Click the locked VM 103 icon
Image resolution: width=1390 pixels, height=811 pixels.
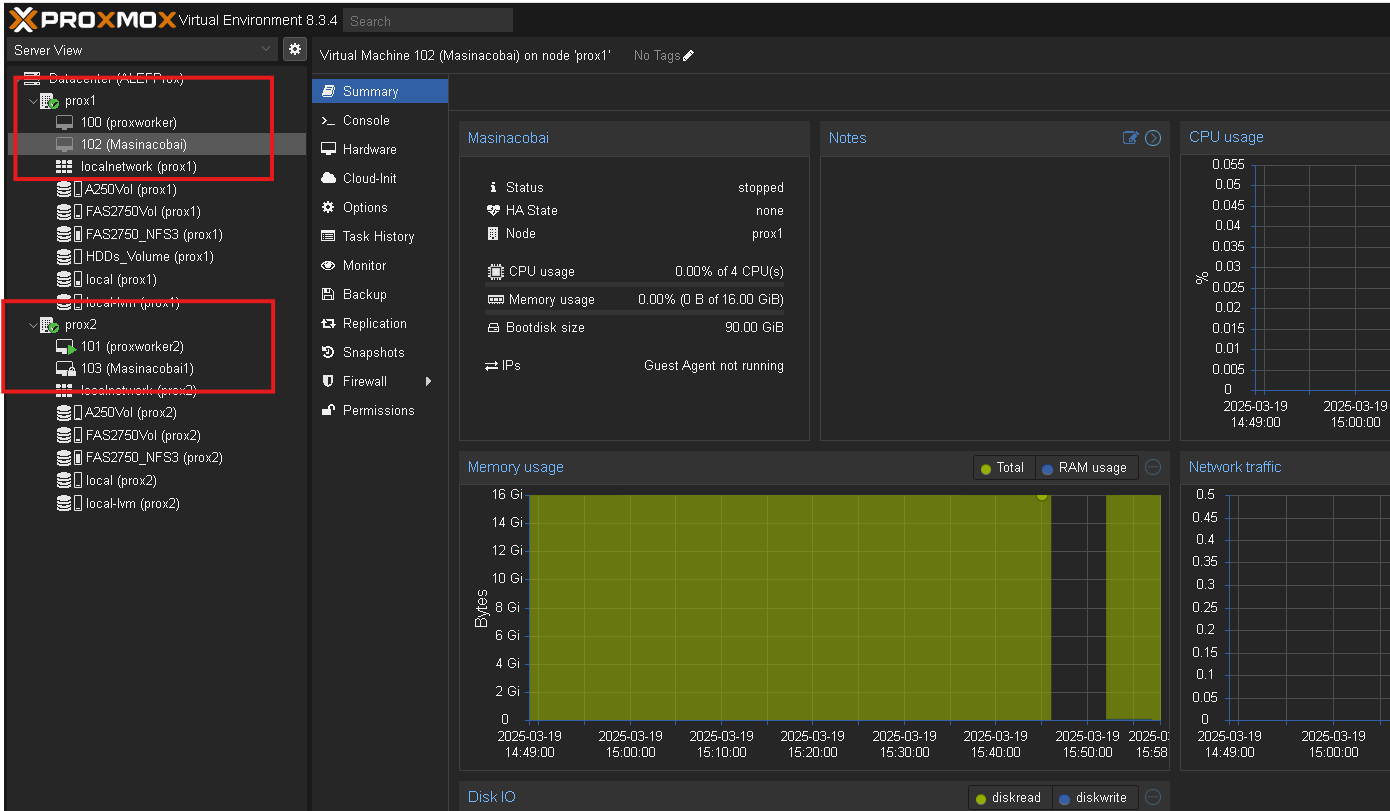[66, 369]
